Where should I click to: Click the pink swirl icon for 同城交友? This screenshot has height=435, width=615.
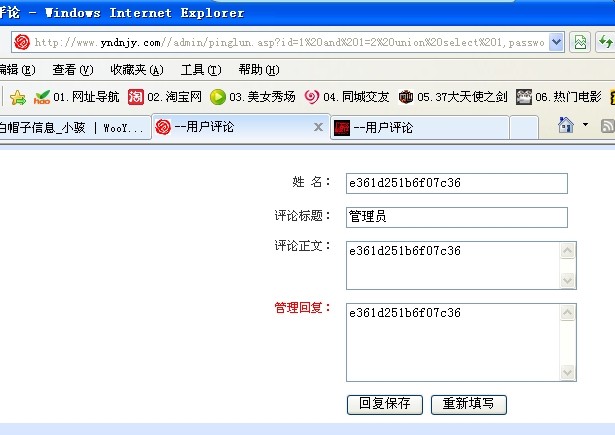click(x=312, y=97)
